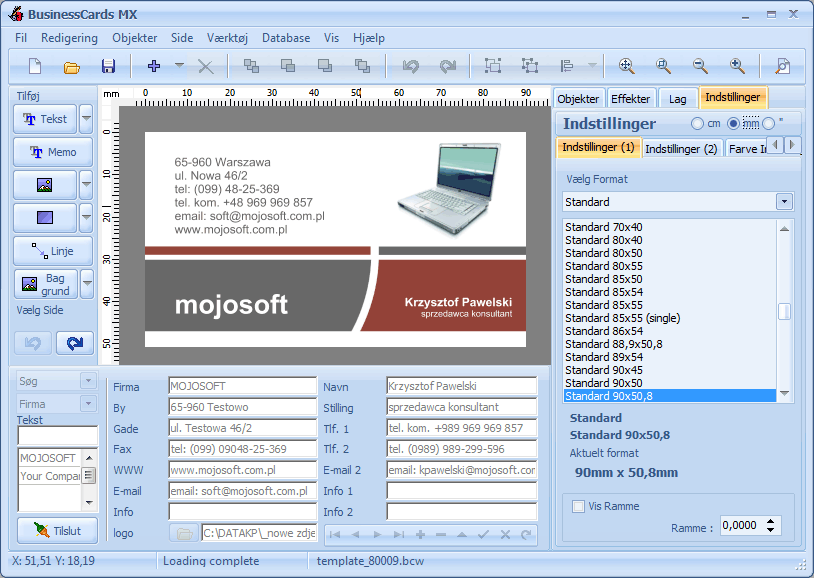Expand the dropdown arrow next to the toolbar plus icon
814x578 pixels.
179,66
